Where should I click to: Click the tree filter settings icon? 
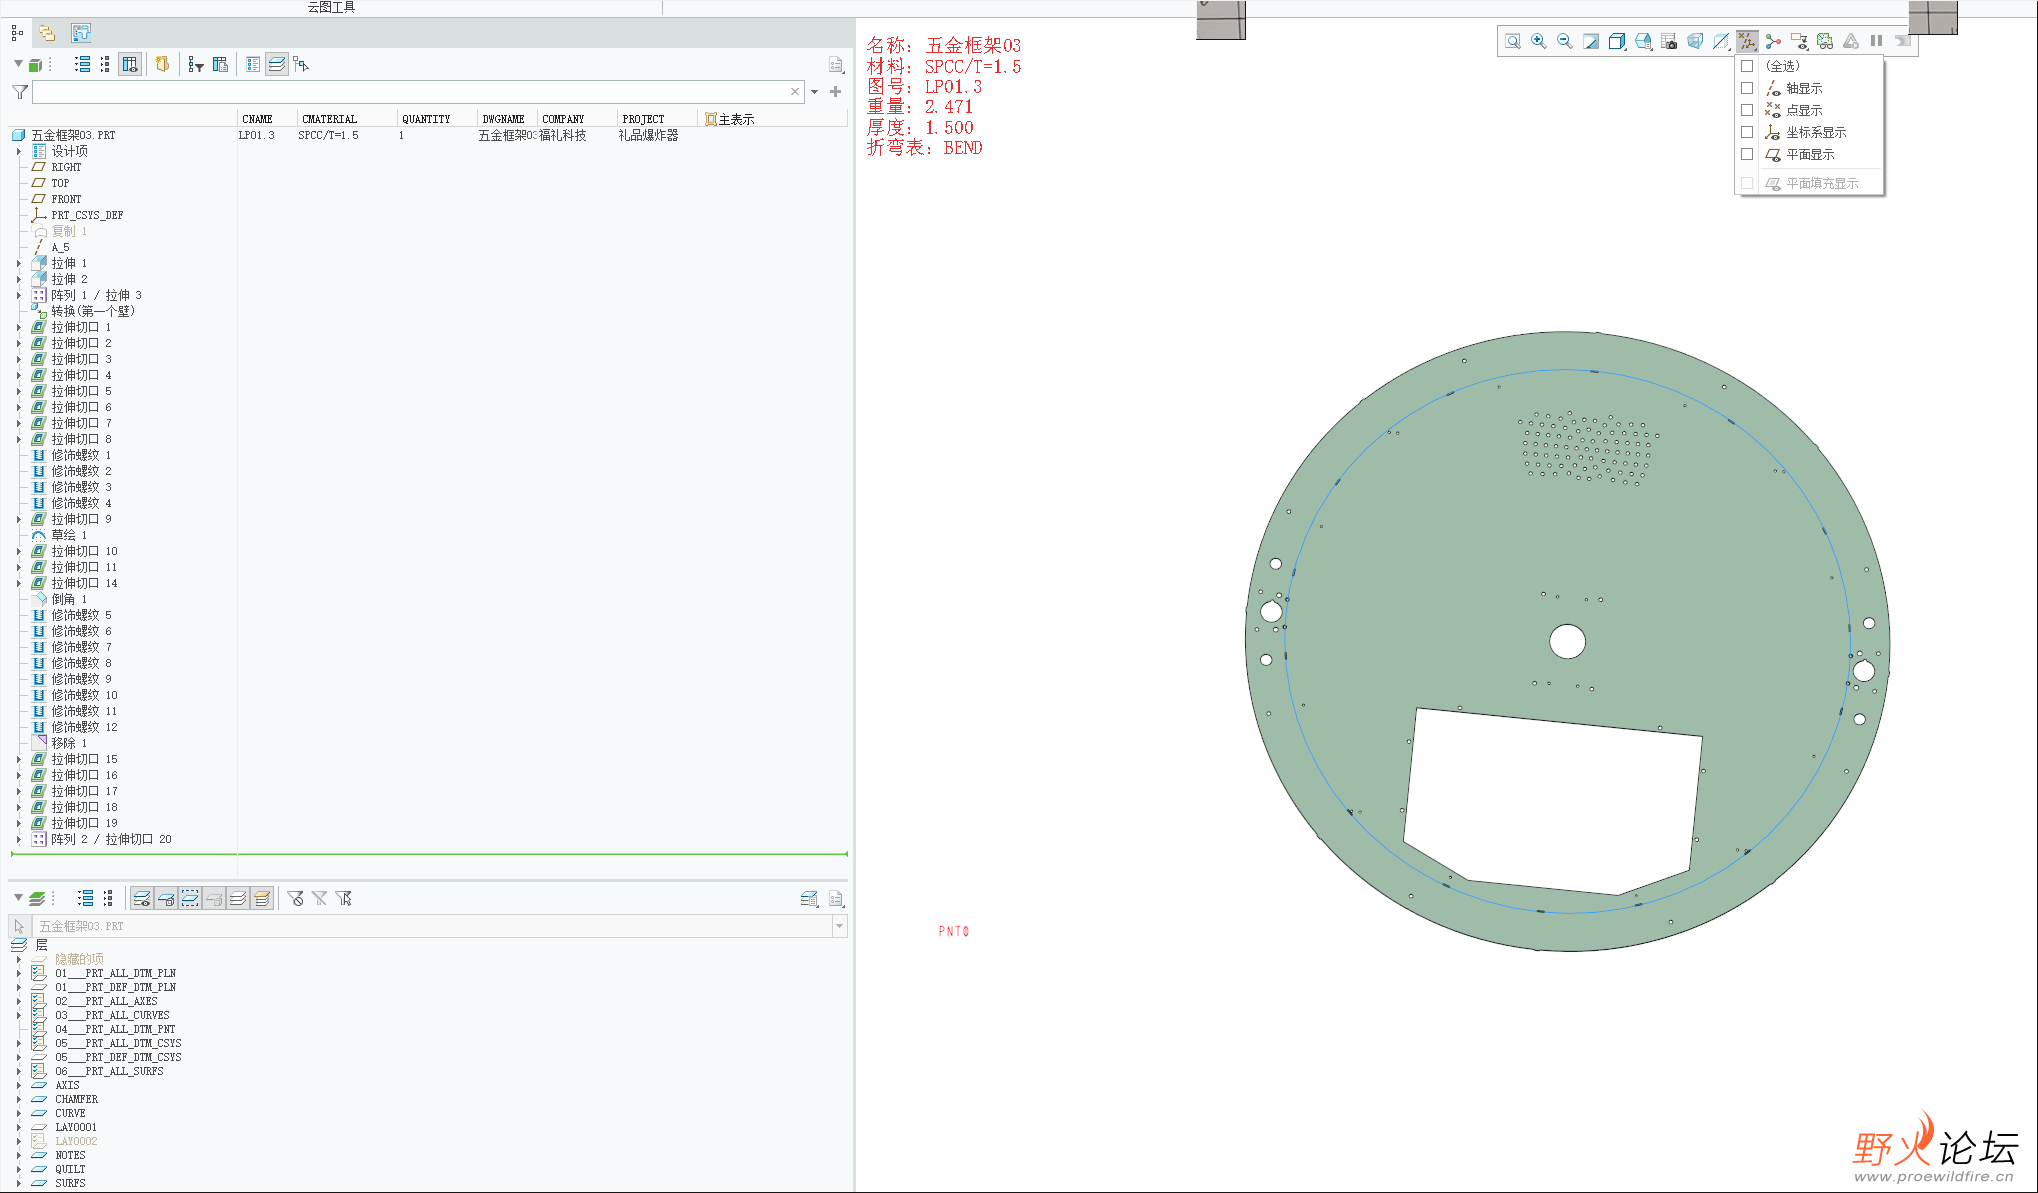[x=196, y=64]
